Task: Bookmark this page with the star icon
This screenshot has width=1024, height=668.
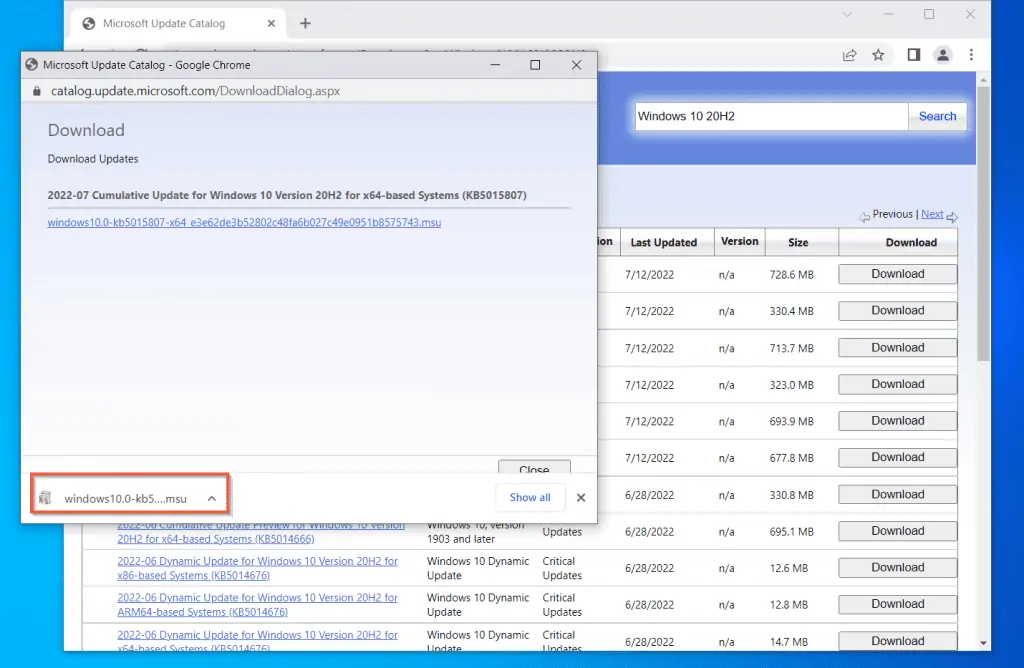Action: (x=878, y=55)
